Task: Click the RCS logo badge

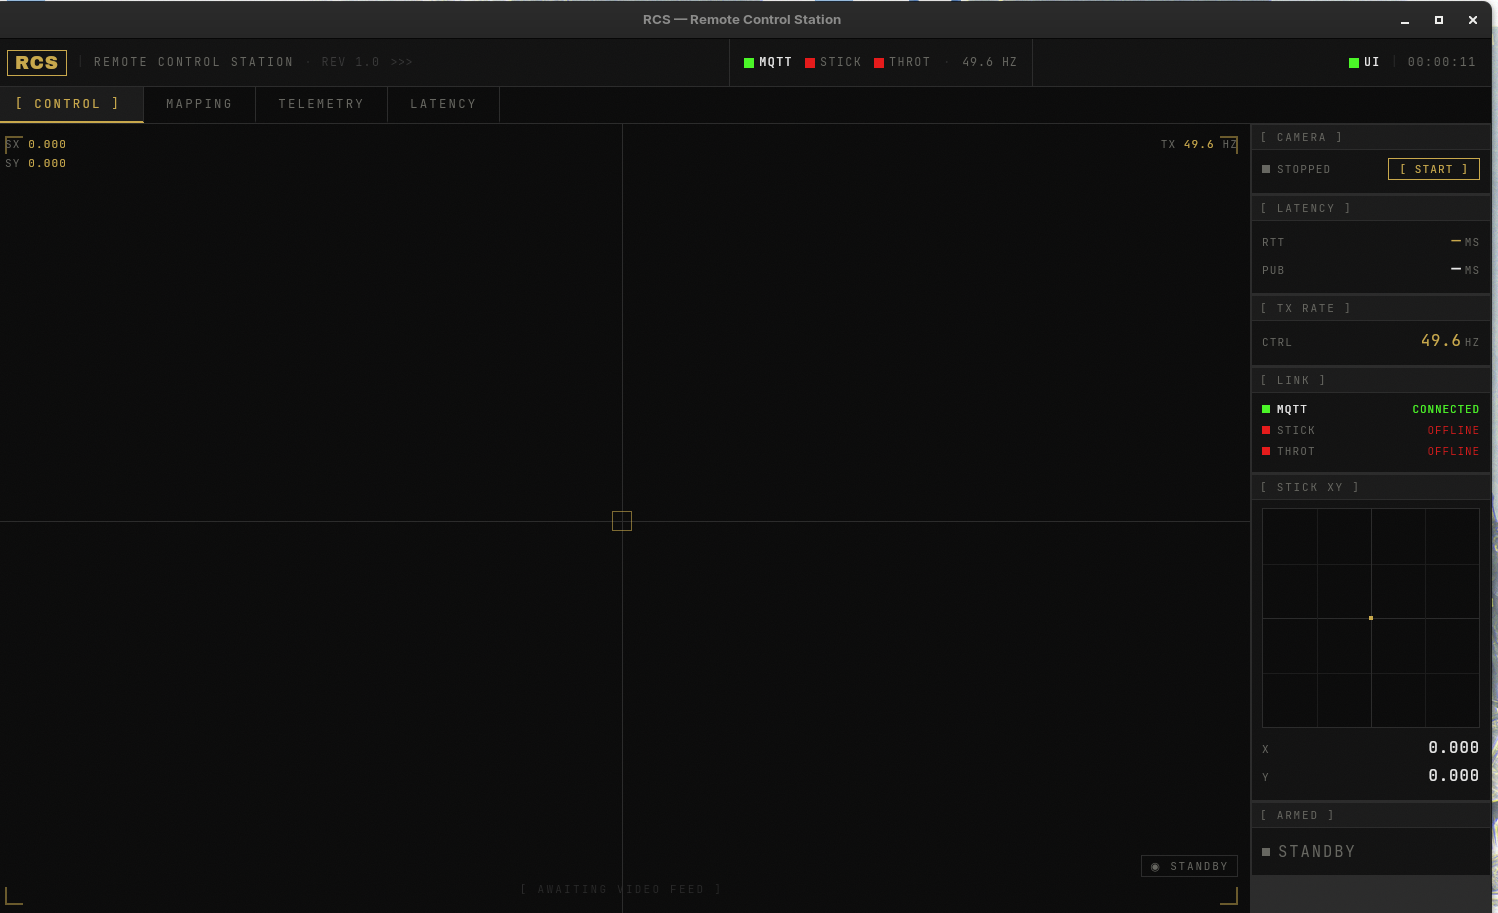Action: pos(37,62)
